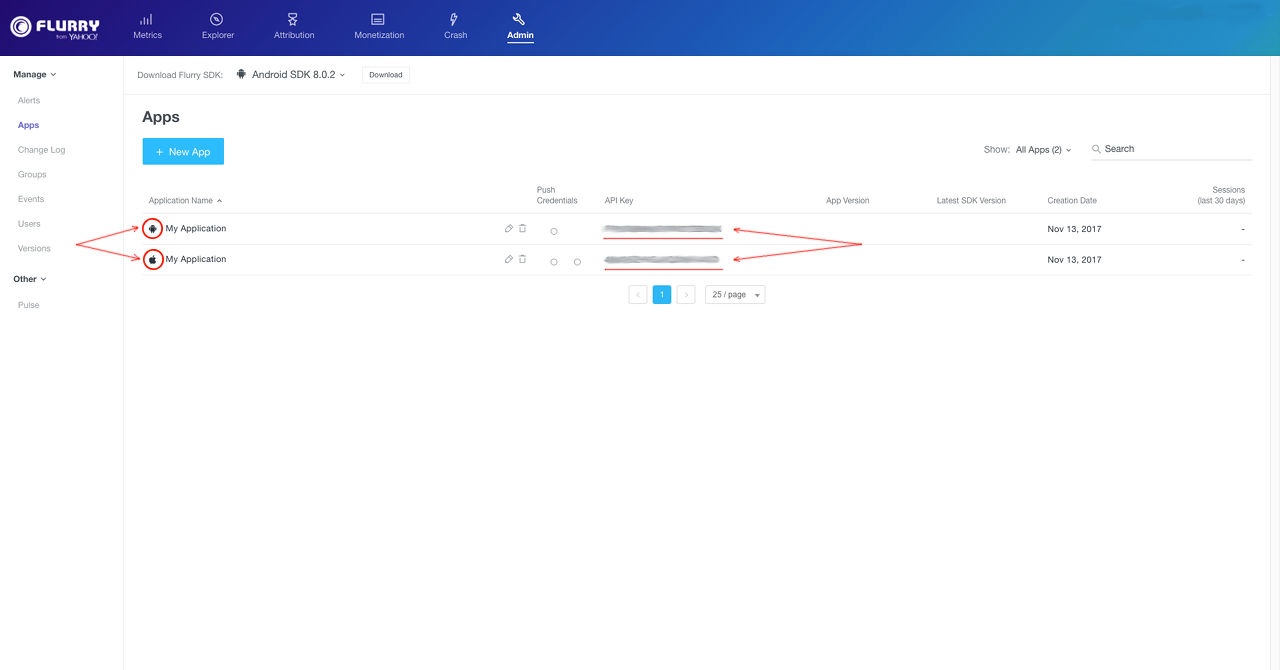The width and height of the screenshot is (1280, 670).
Task: Click the Download SDK button
Action: tap(385, 75)
